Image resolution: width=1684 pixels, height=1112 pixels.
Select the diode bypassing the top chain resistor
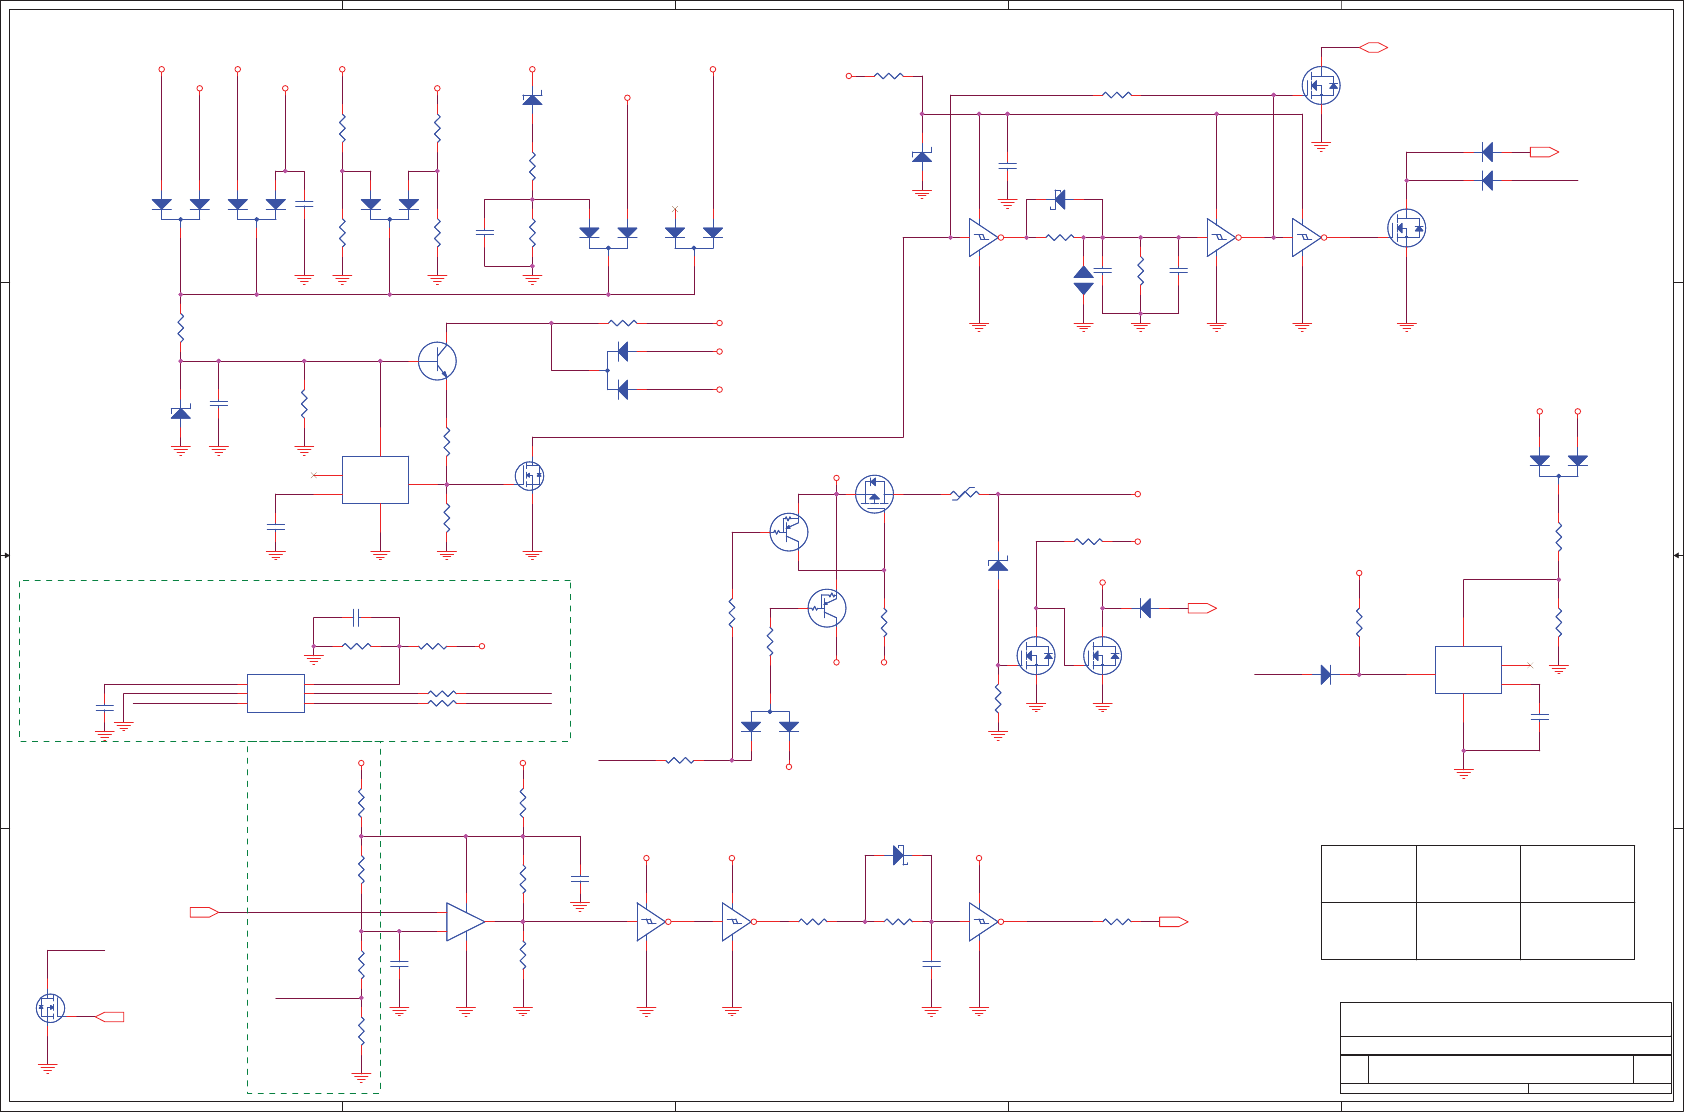[1059, 200]
